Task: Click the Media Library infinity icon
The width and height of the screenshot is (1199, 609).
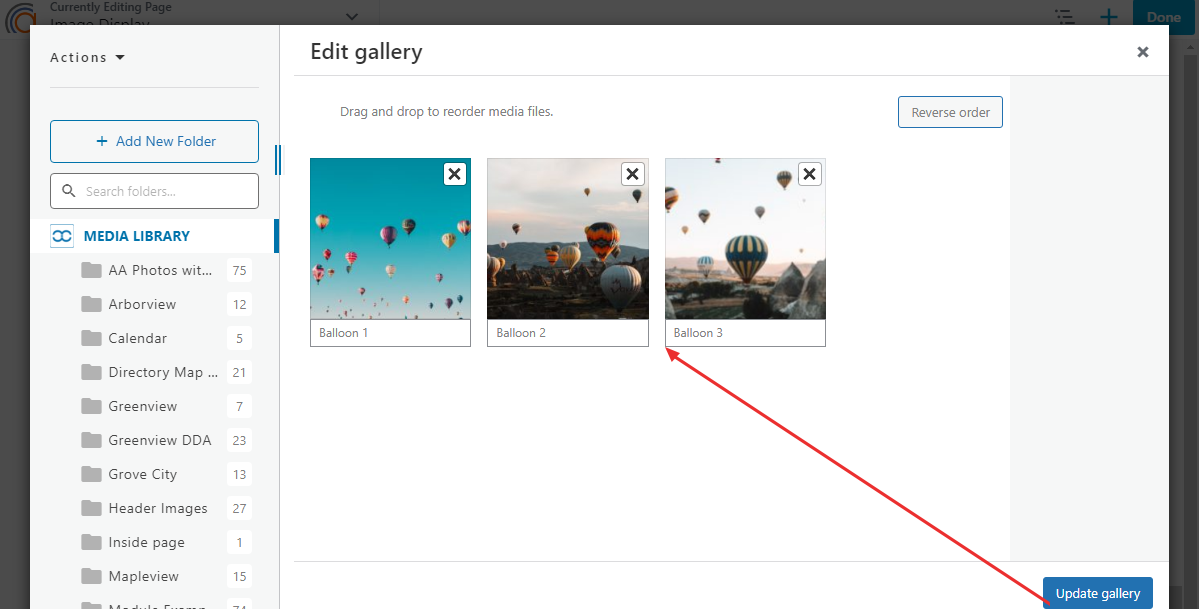Action: tap(62, 236)
